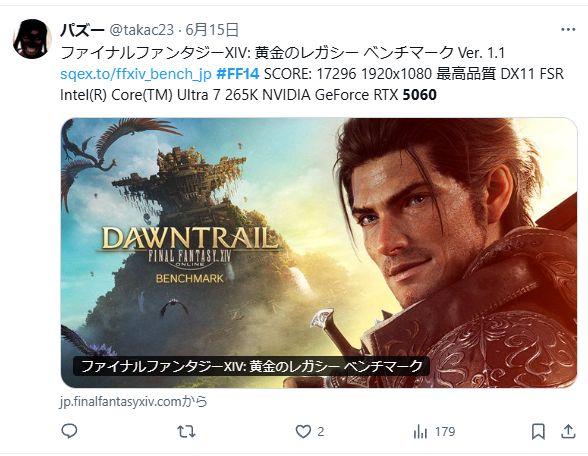Open the パズー profile avatar picture
Viewport: 588px width, 456px height.
[32, 39]
